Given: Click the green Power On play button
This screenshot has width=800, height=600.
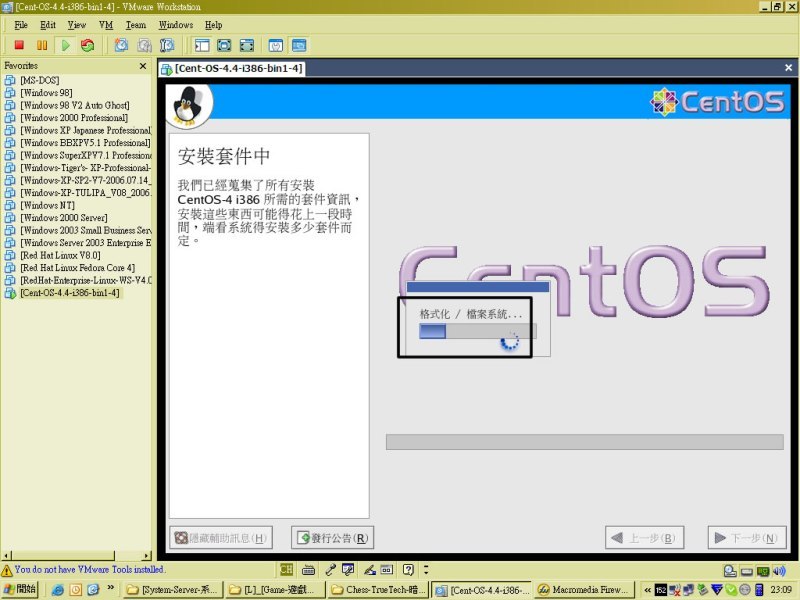Looking at the screenshot, I should click(x=65, y=45).
